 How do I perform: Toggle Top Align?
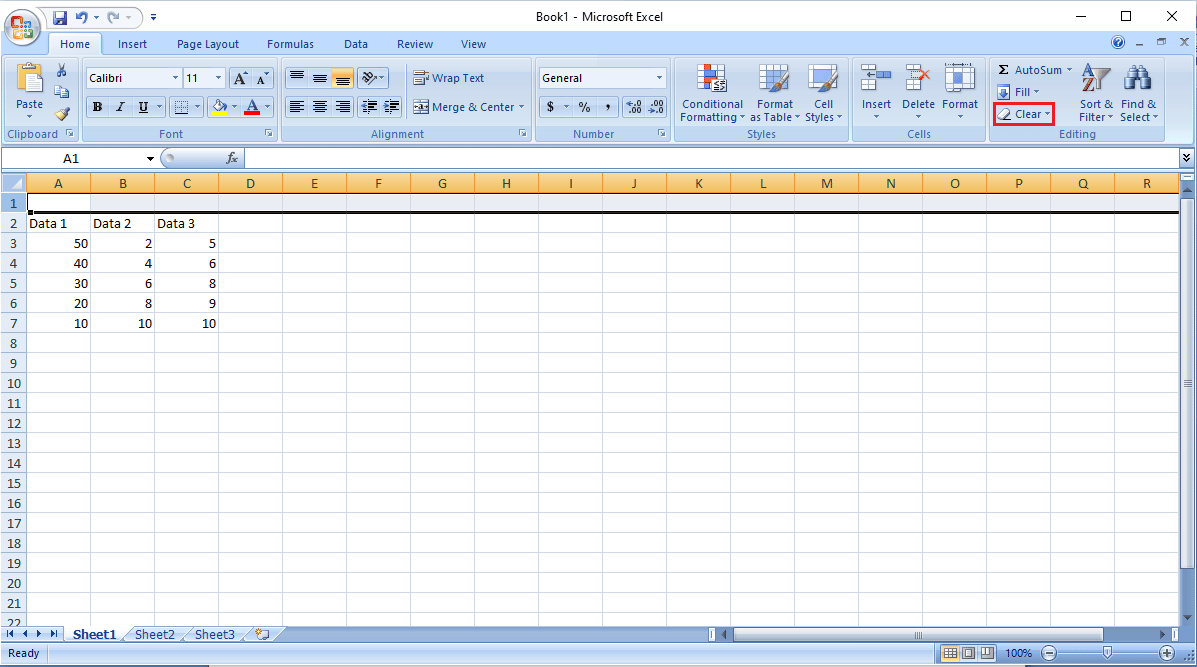(x=296, y=78)
